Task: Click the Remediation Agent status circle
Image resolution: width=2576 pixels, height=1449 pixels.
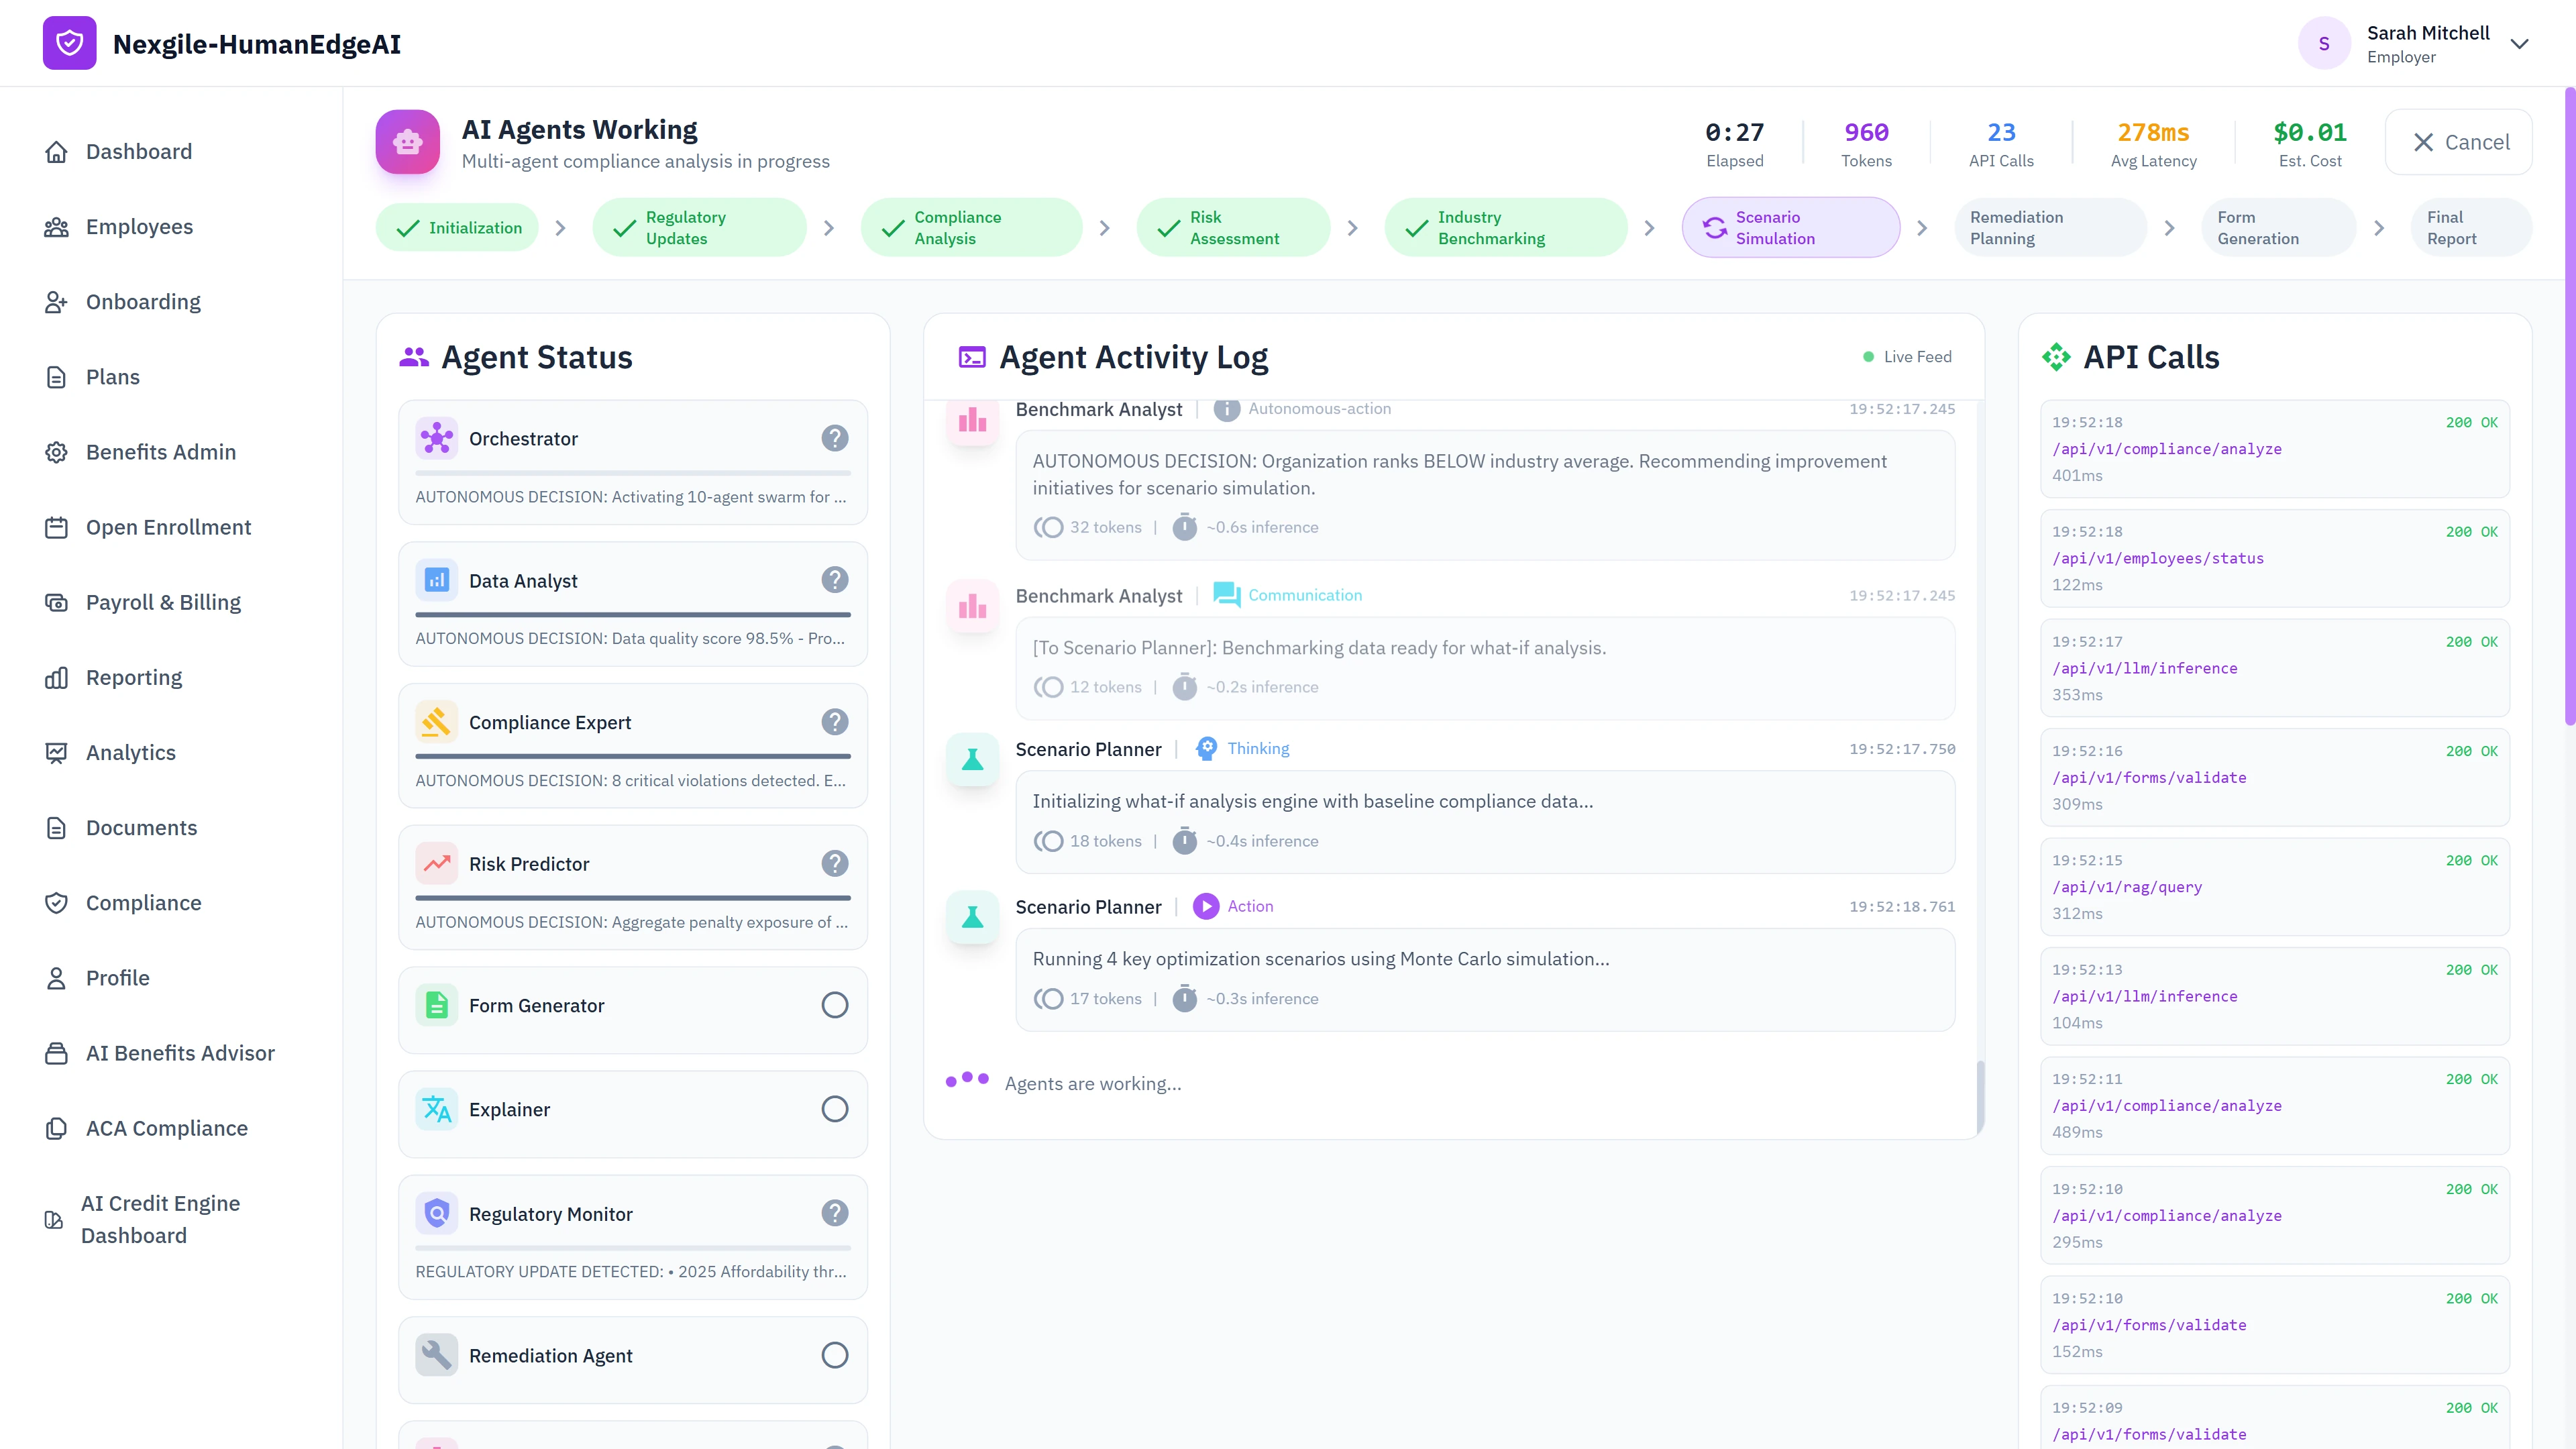Action: click(834, 1355)
